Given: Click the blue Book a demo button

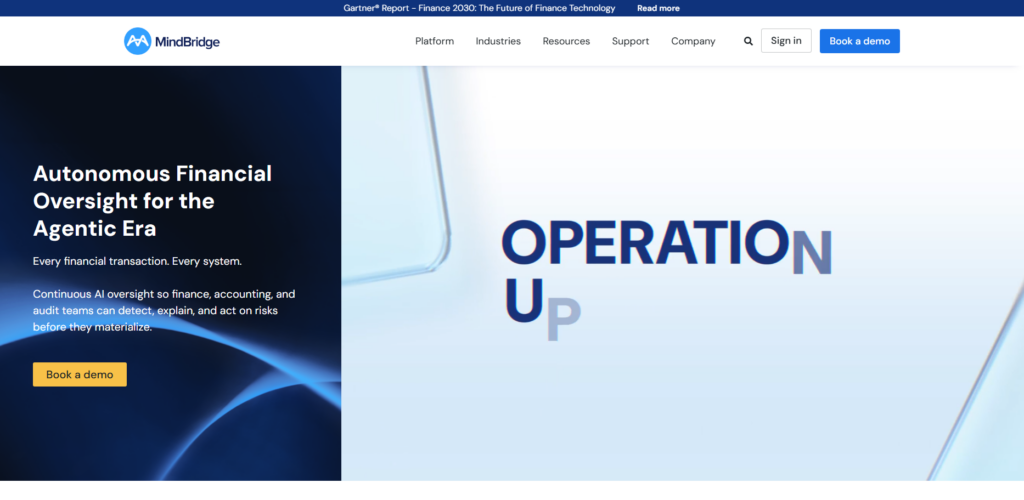Looking at the screenshot, I should click(x=859, y=41).
